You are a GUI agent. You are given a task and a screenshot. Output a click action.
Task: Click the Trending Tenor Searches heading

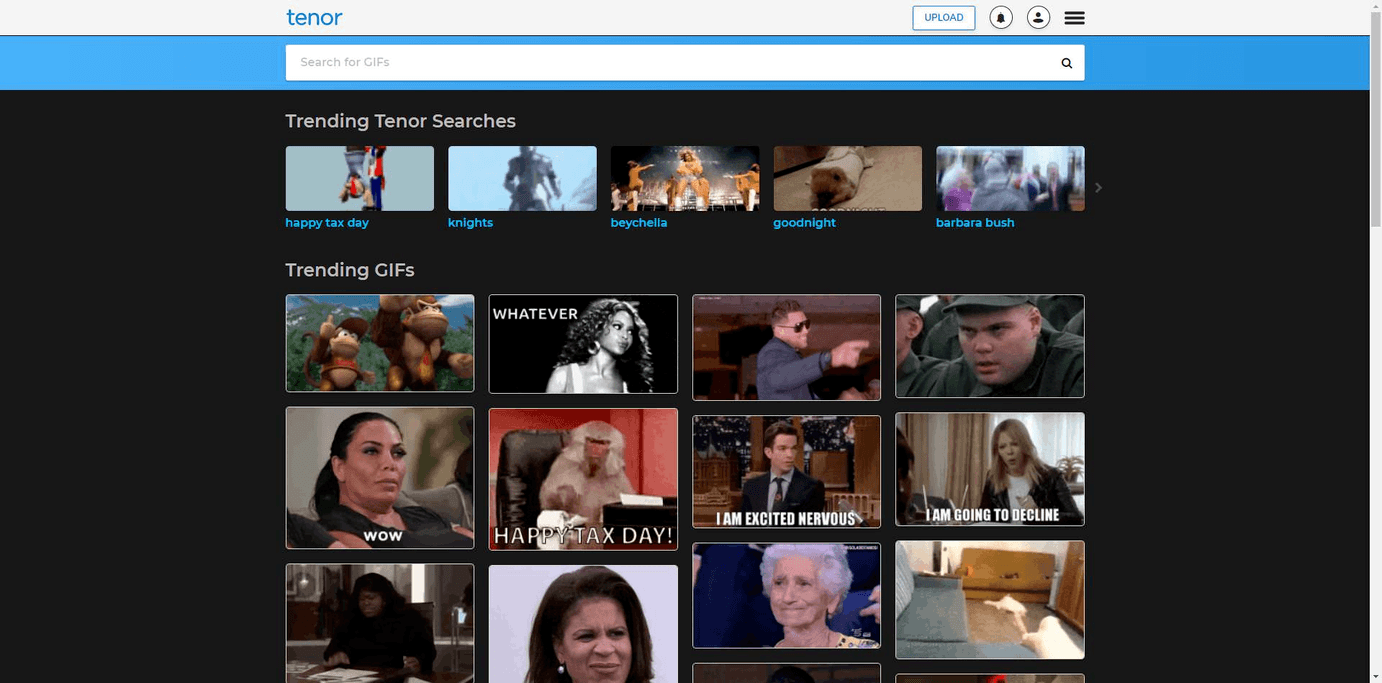(x=400, y=121)
